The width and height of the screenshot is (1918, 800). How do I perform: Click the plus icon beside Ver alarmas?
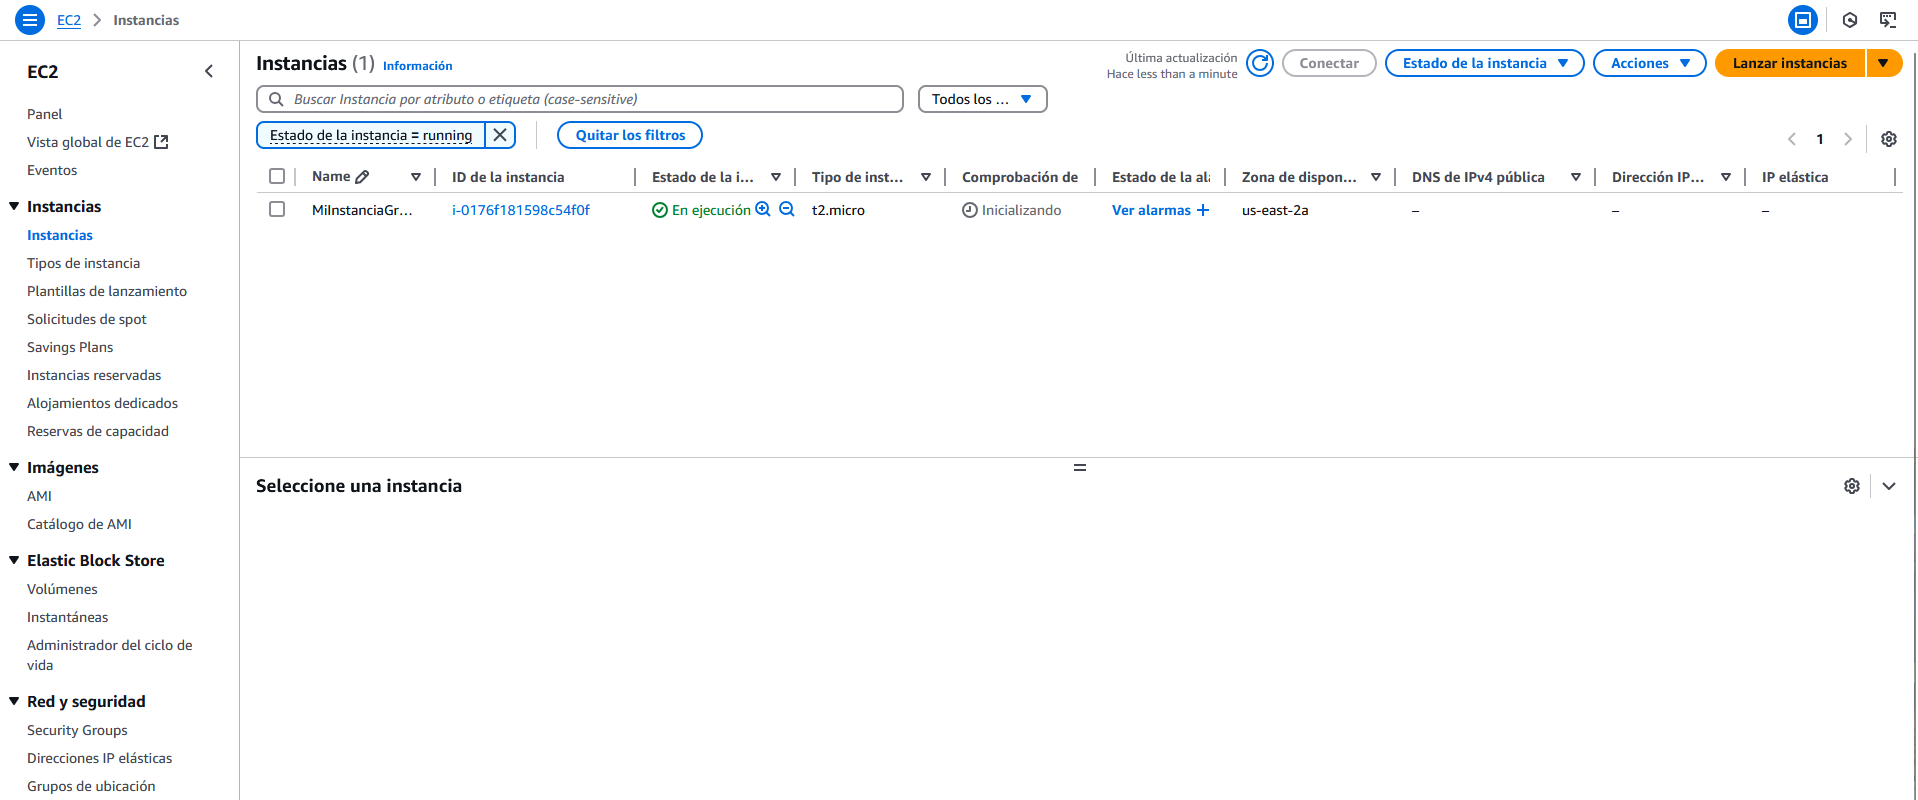tap(1203, 210)
